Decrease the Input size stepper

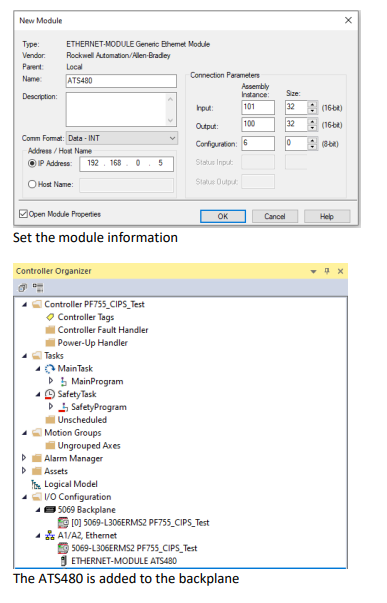click(x=313, y=111)
